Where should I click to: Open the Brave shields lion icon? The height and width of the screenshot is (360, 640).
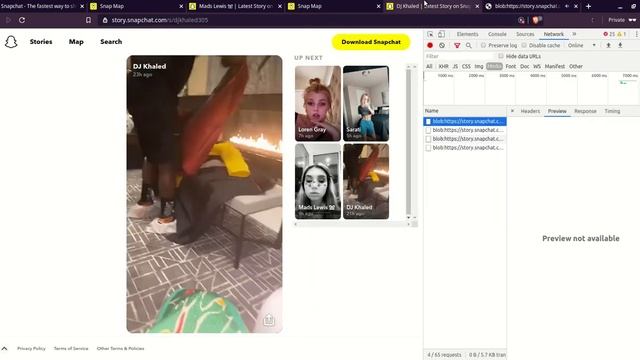tap(535, 20)
